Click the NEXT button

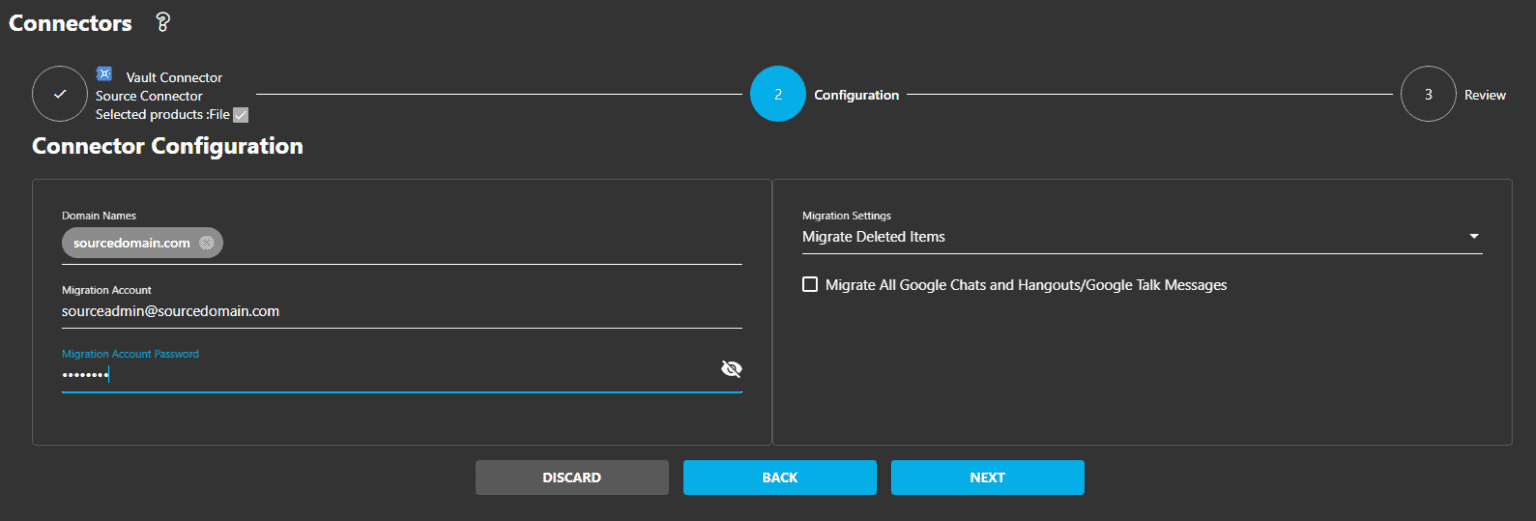coord(987,478)
